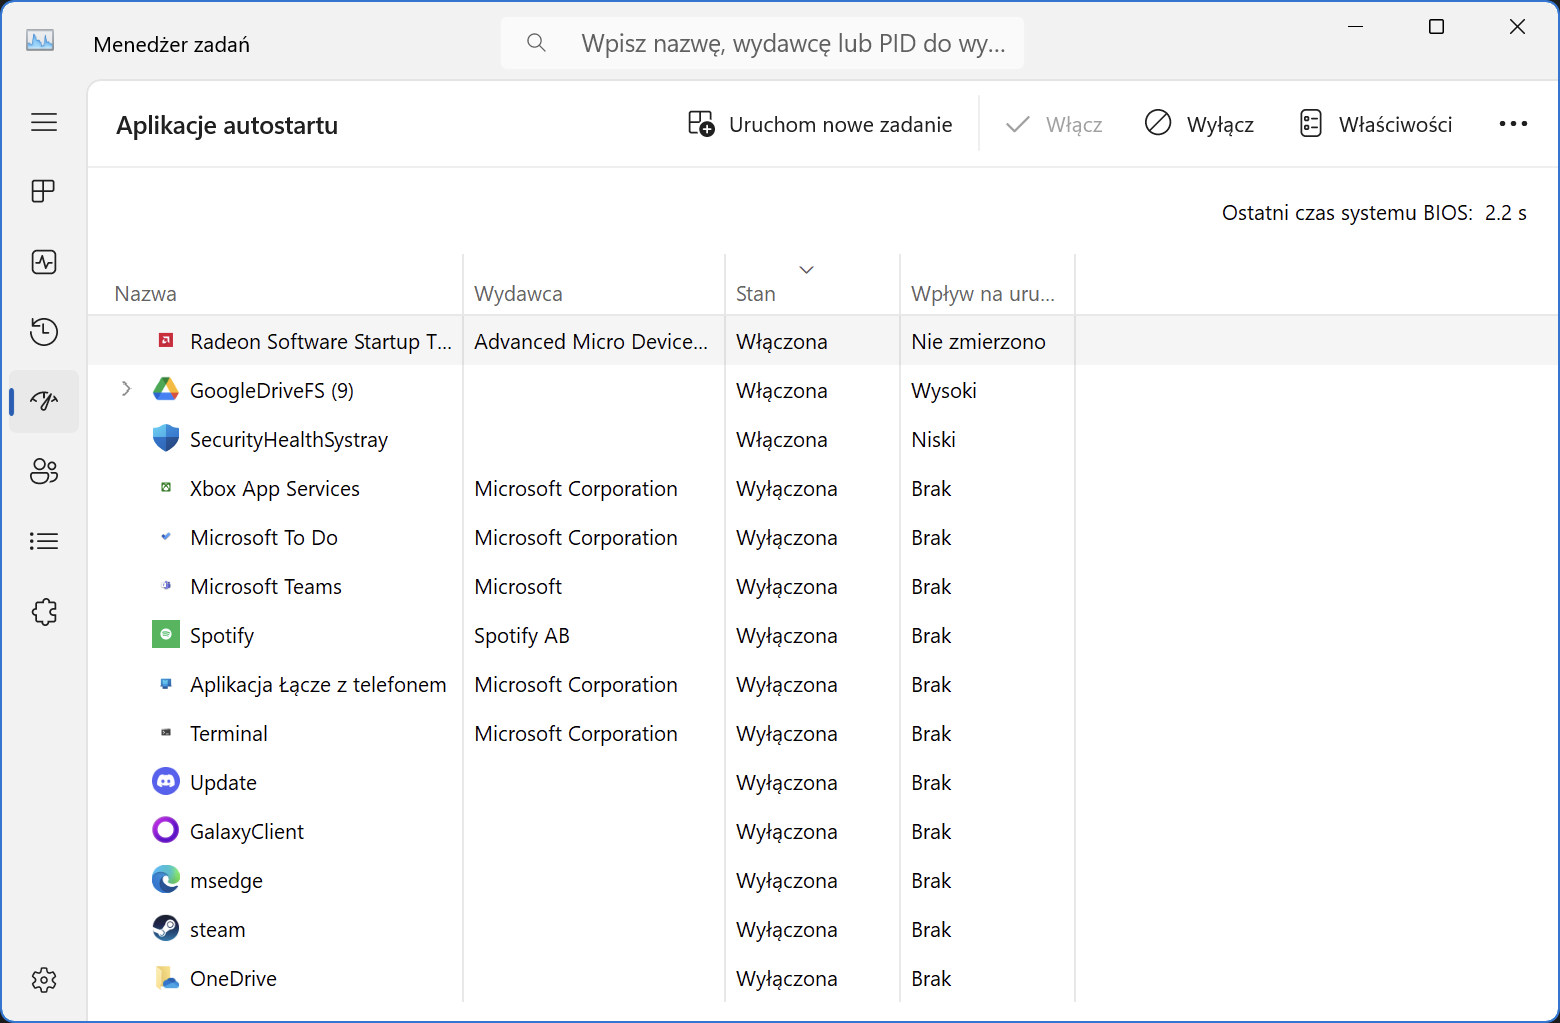Viewport: 1560px width, 1023px height.
Task: Go to the Processes page icon
Action: pyautogui.click(x=44, y=191)
